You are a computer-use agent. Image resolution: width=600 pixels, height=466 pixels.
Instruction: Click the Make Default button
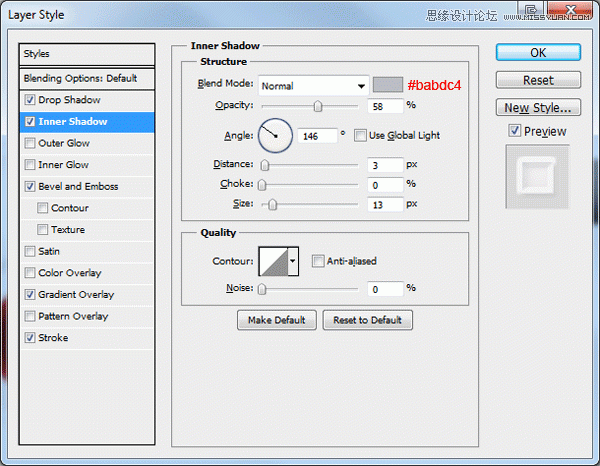coord(277,320)
